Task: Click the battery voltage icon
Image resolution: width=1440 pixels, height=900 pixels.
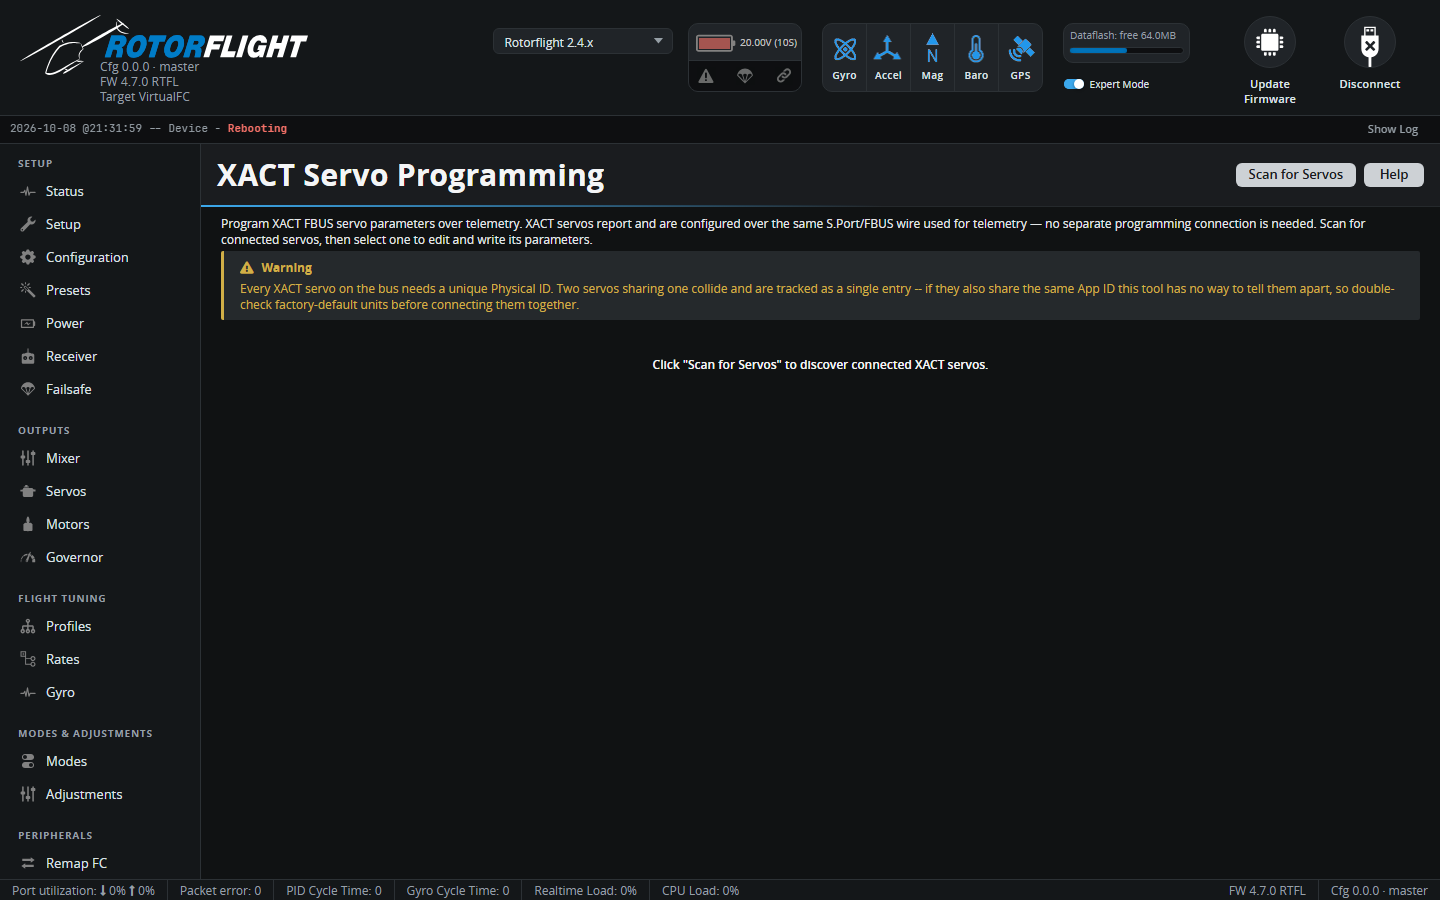Action: pyautogui.click(x=715, y=43)
